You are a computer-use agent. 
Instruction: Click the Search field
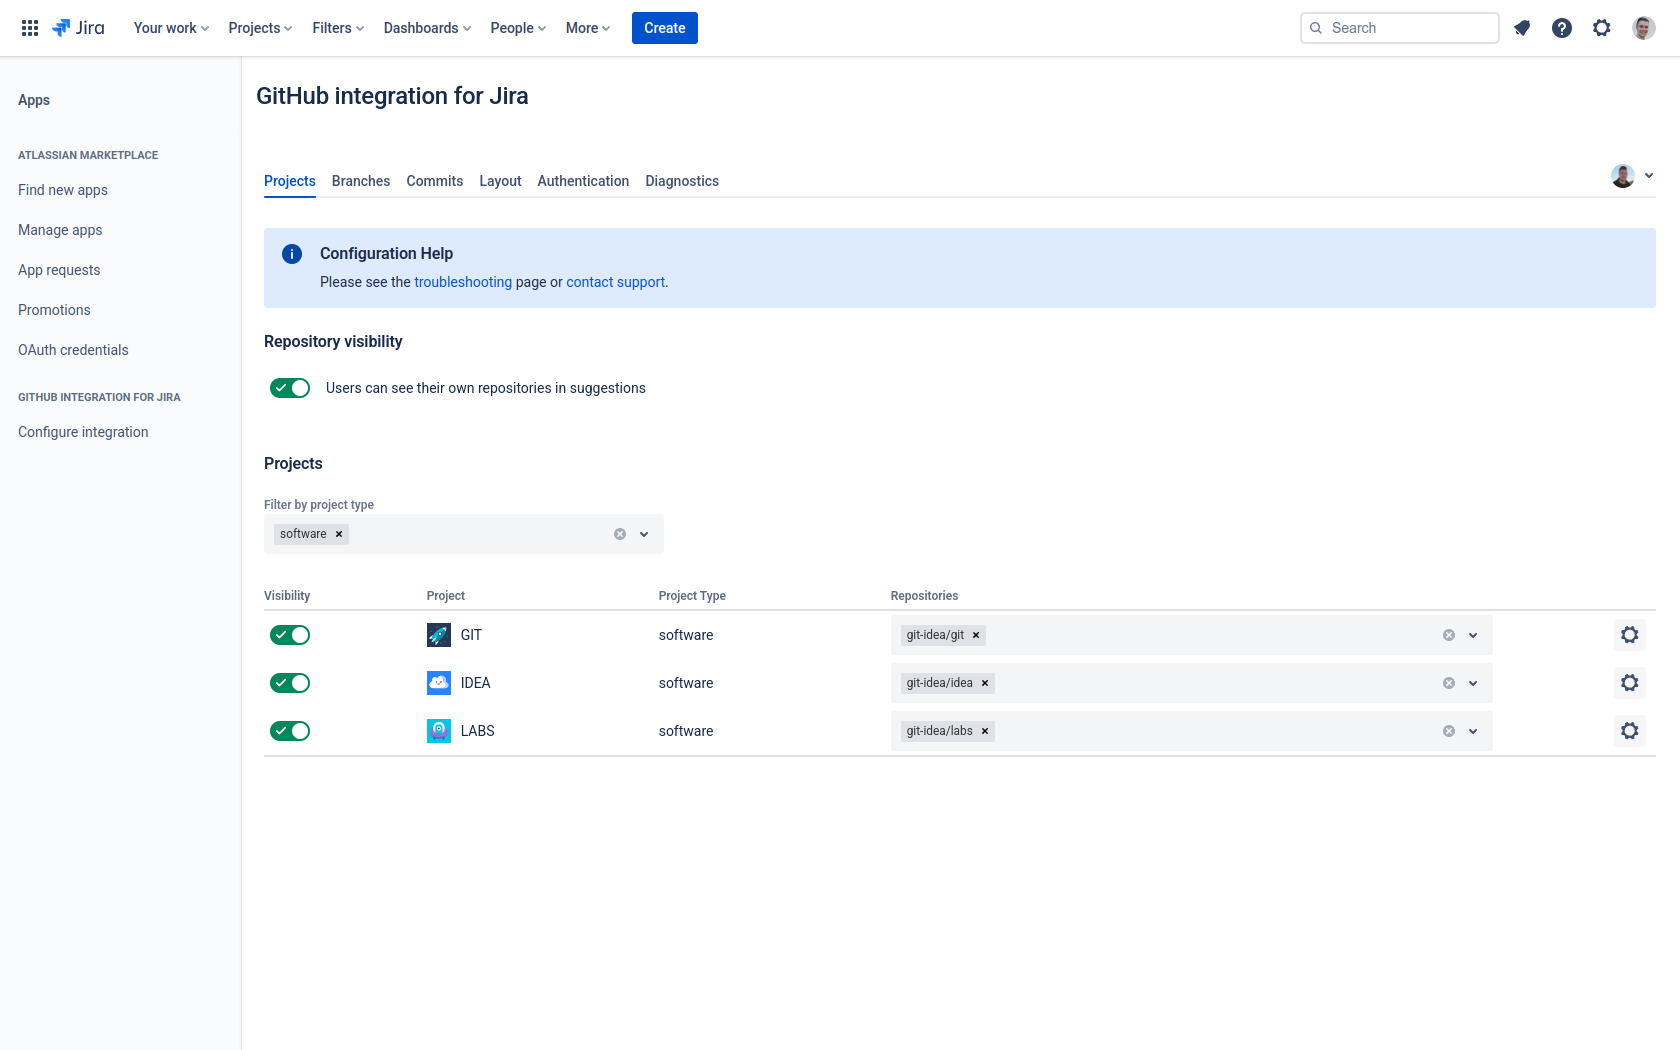pyautogui.click(x=1400, y=28)
